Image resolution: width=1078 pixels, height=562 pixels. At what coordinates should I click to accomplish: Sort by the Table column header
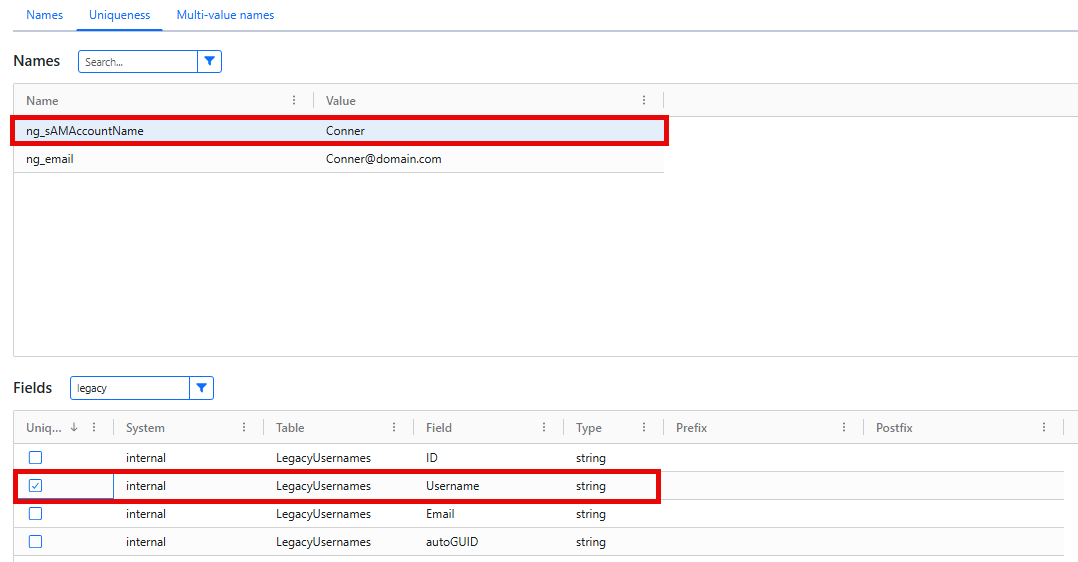[x=290, y=427]
